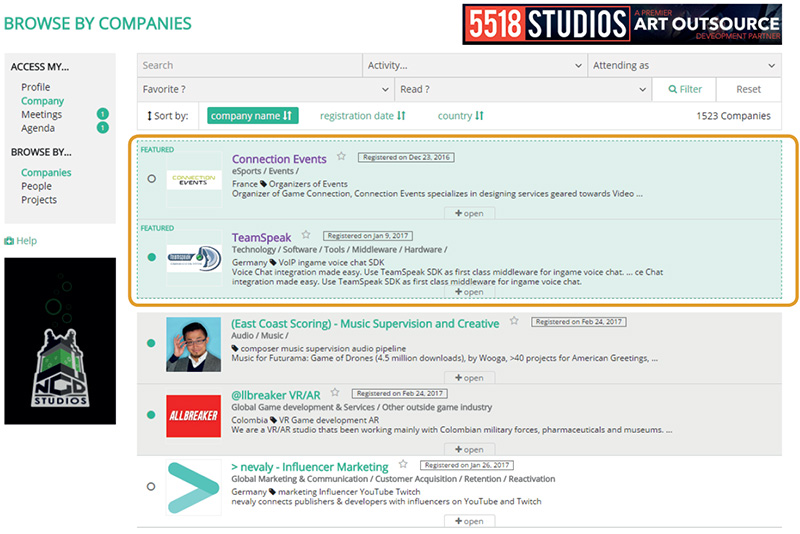Star the TeamSpeak company as favorite
Screen dimensions: 800x534
306,235
